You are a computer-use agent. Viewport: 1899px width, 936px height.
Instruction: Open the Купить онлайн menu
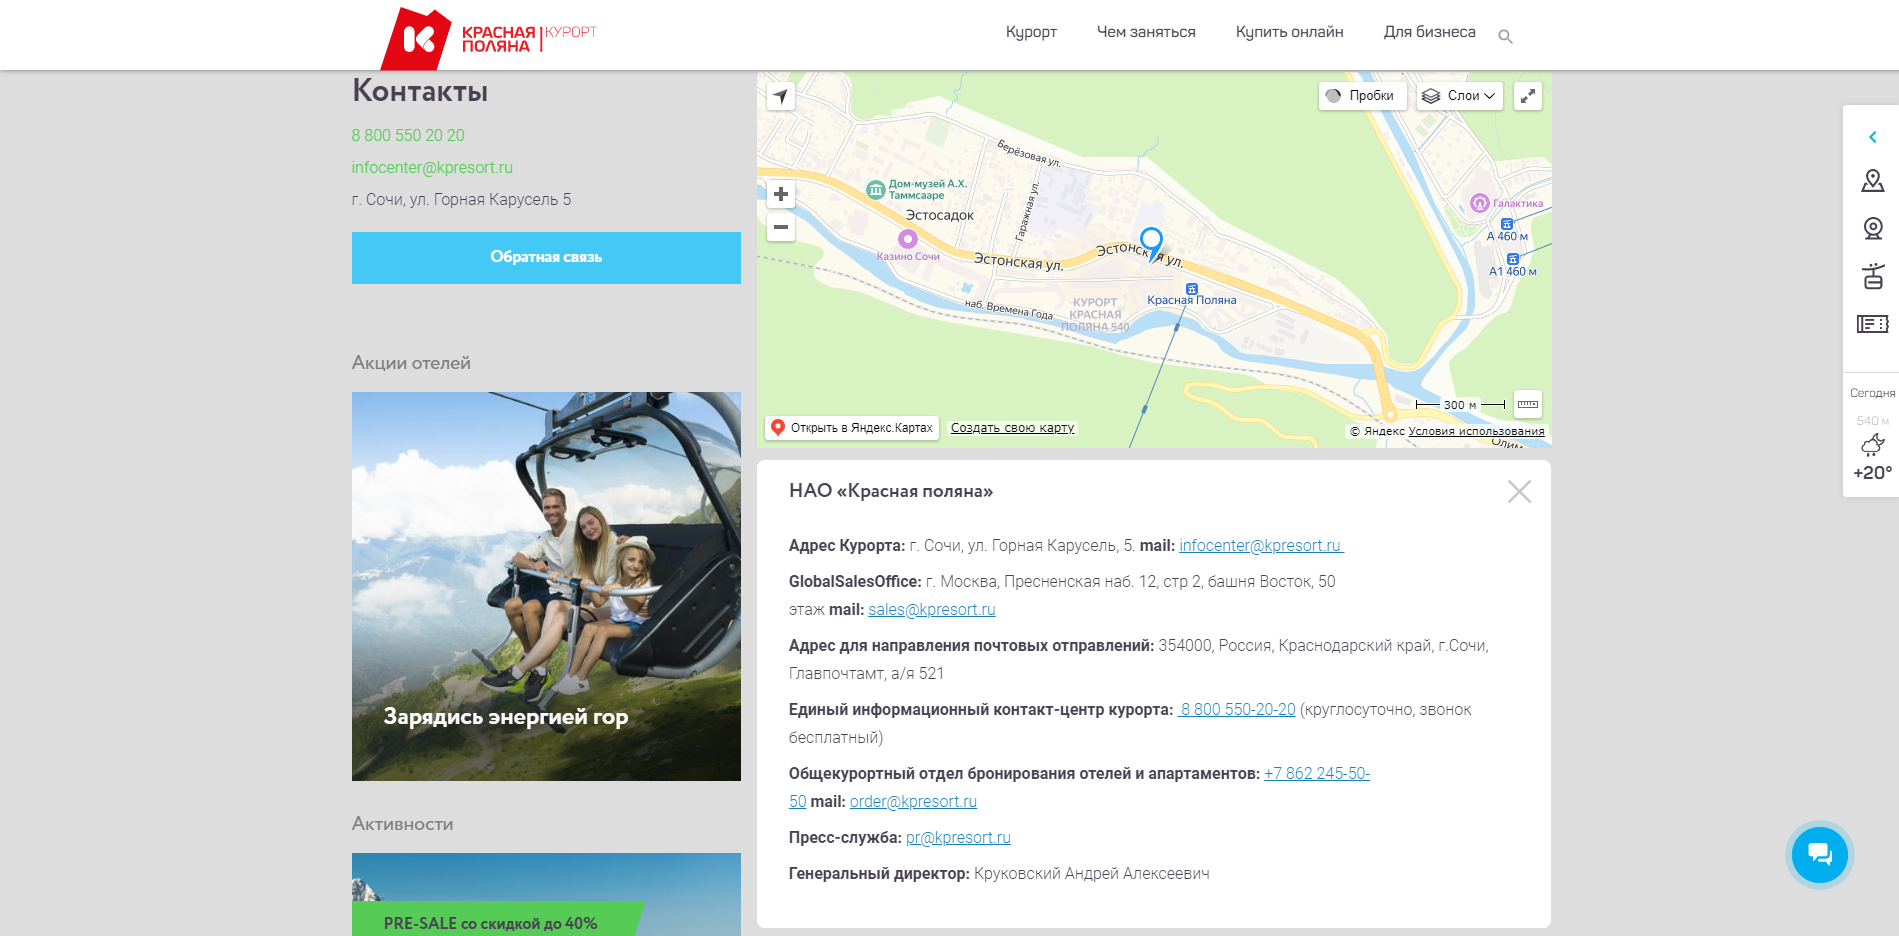[1289, 32]
